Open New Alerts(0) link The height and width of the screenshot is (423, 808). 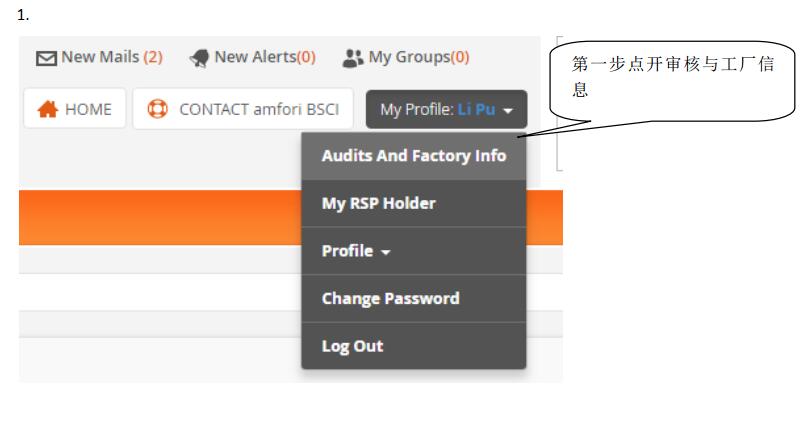click(x=252, y=57)
